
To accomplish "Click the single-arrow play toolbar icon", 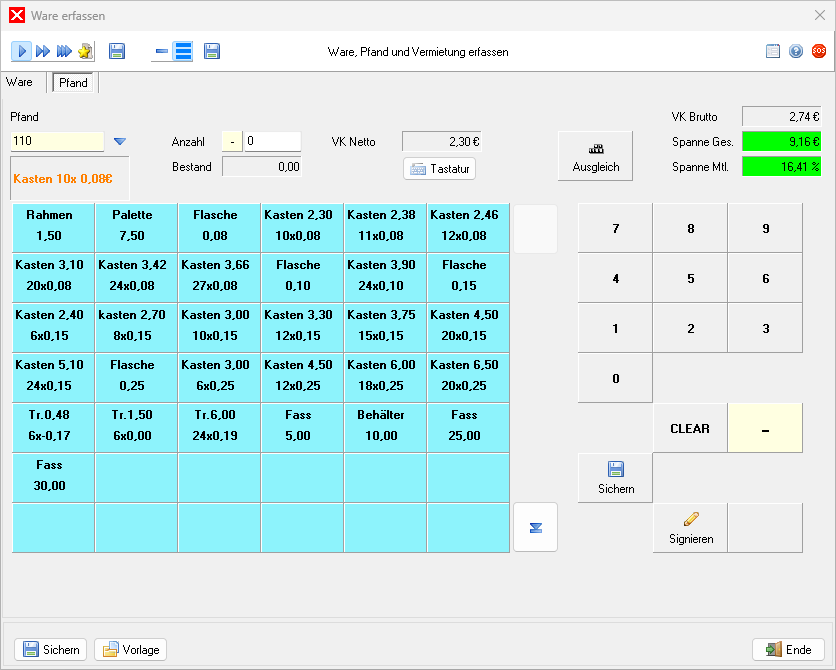I will tap(22, 51).
